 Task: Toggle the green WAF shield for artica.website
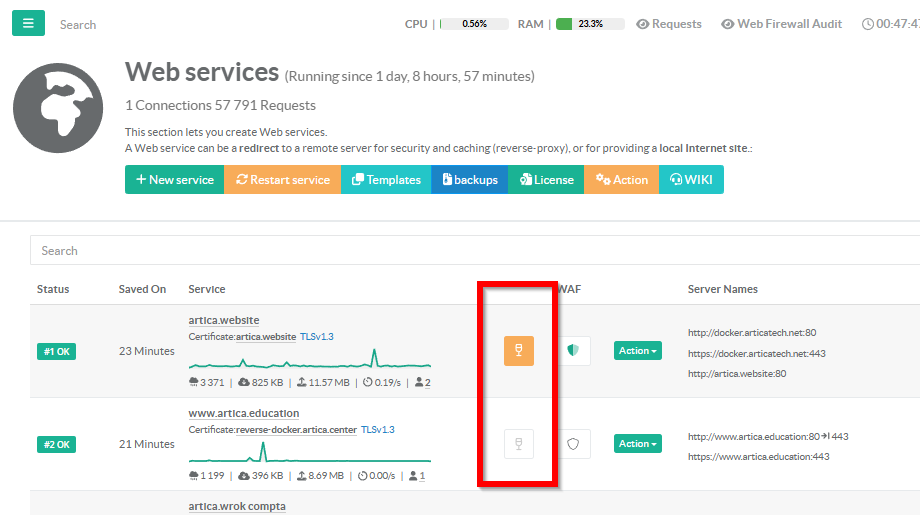point(573,350)
